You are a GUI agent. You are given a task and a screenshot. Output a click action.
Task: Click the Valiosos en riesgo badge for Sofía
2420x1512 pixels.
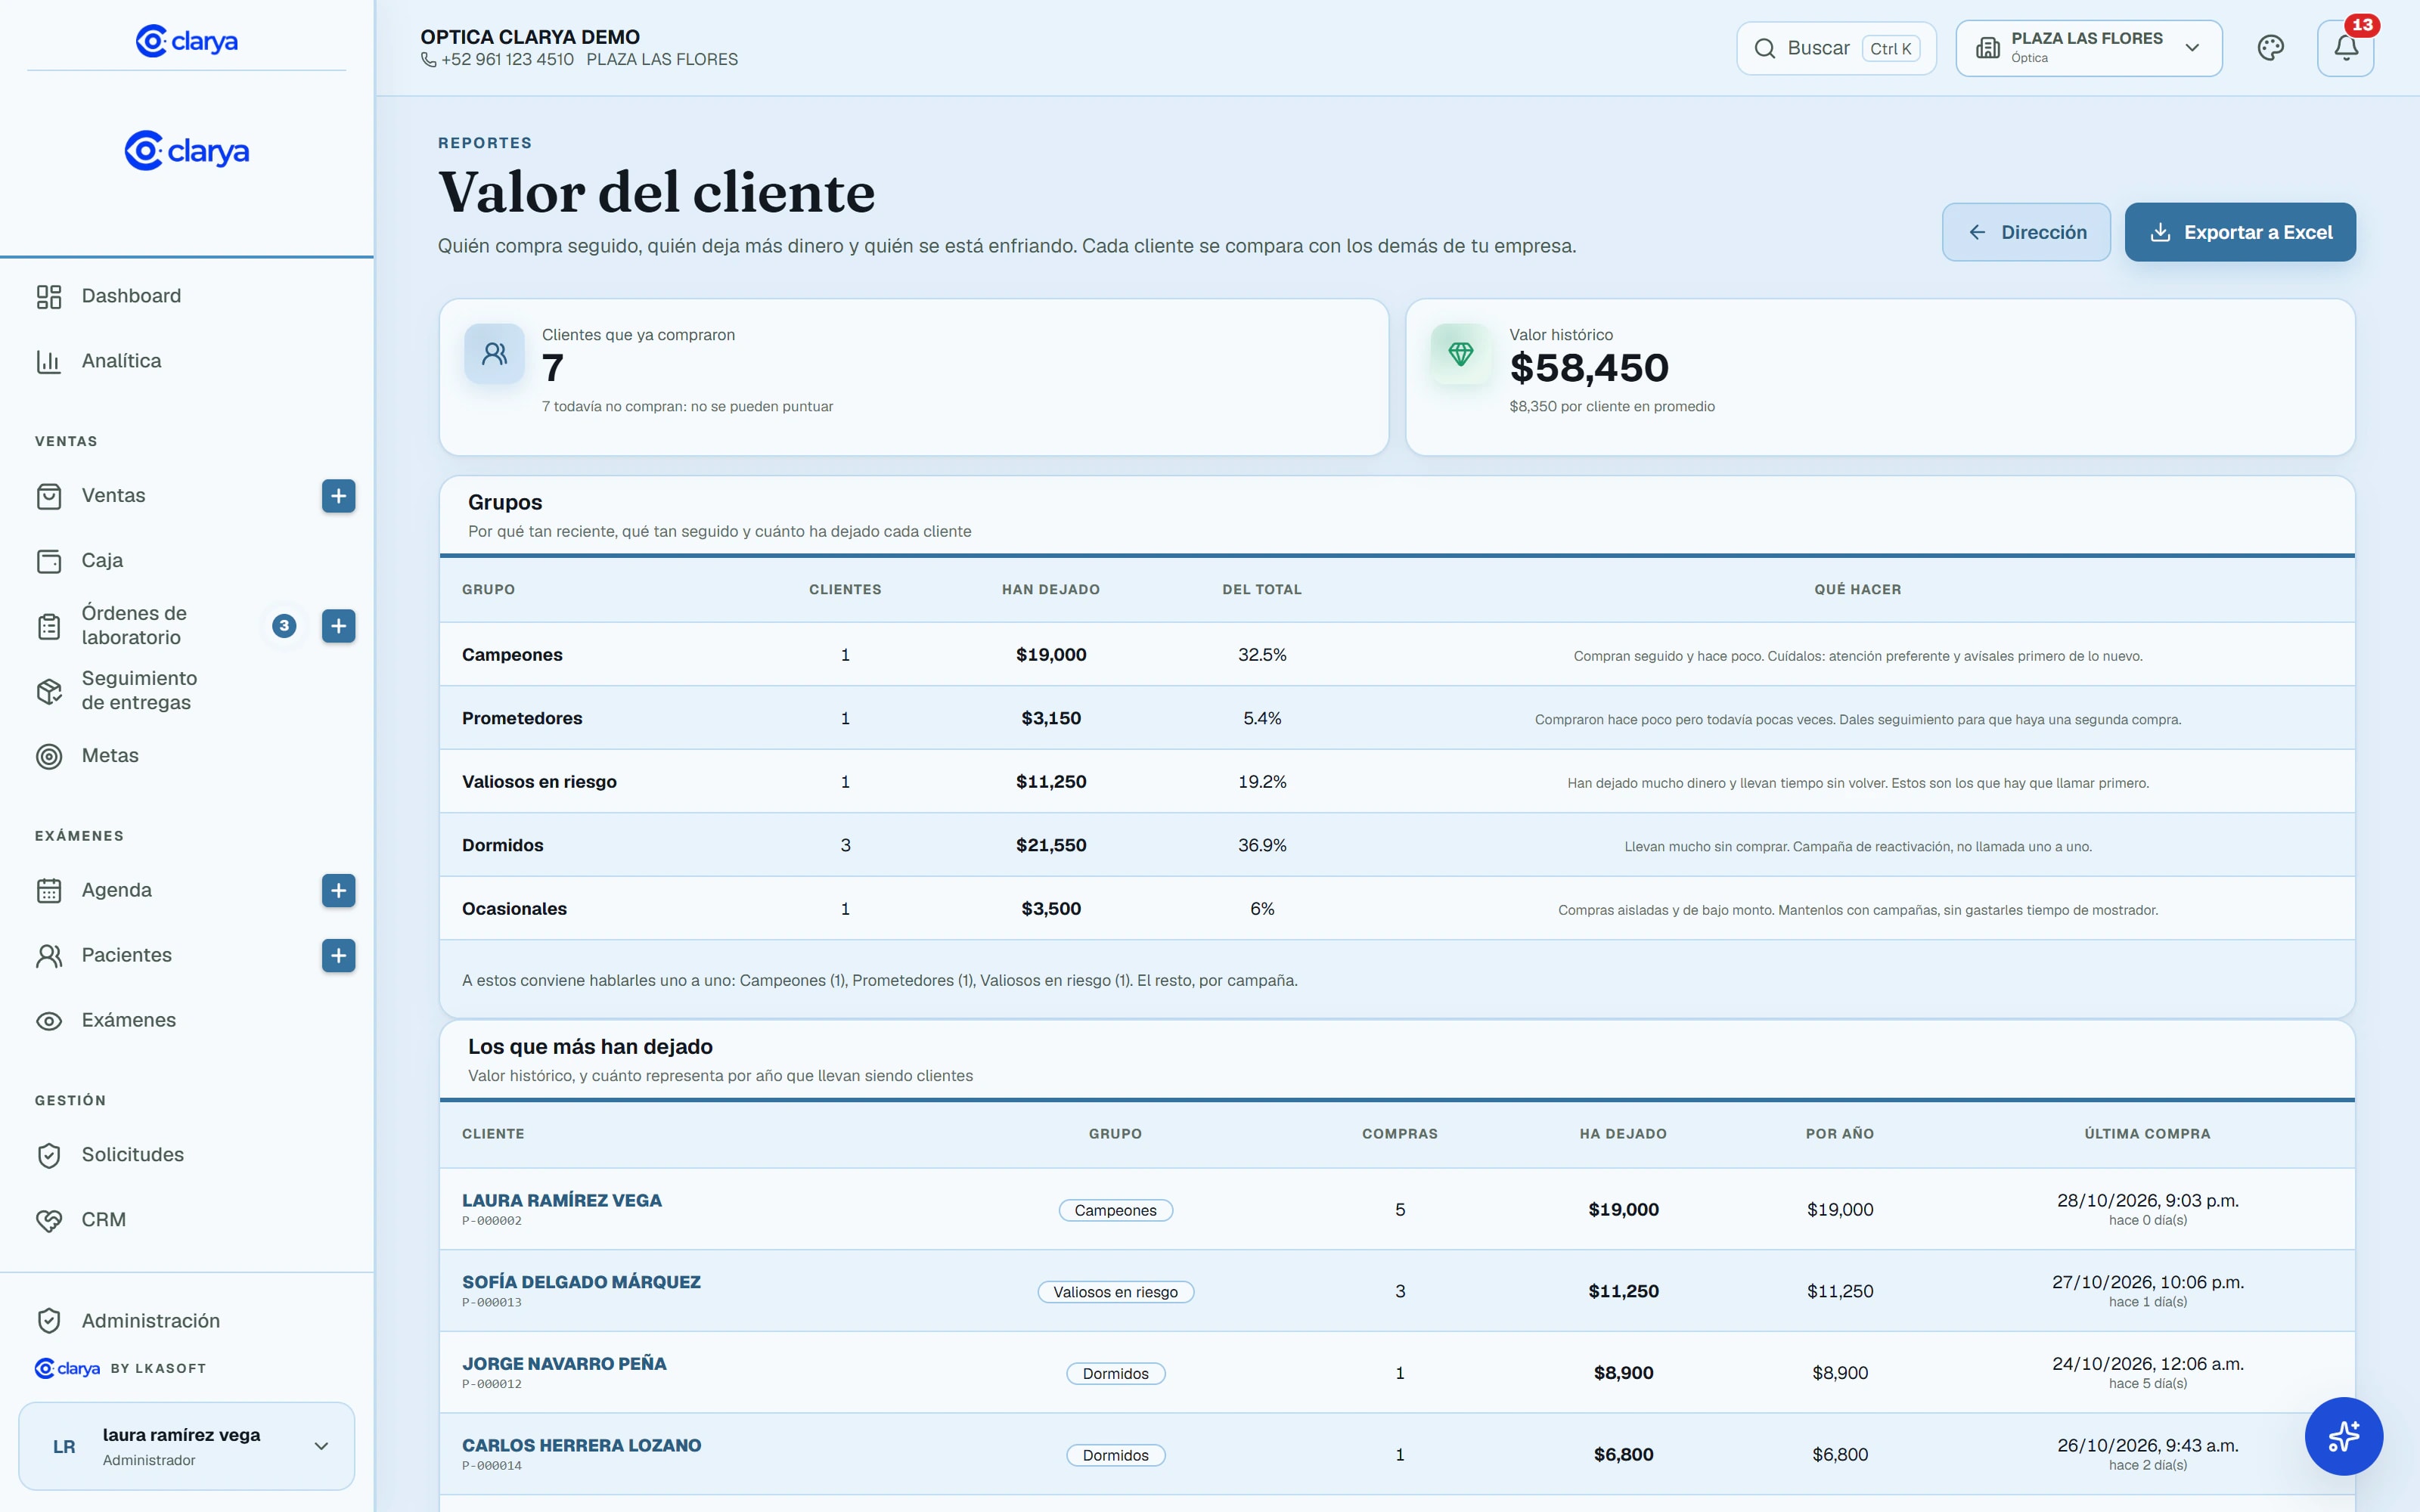click(1115, 1292)
